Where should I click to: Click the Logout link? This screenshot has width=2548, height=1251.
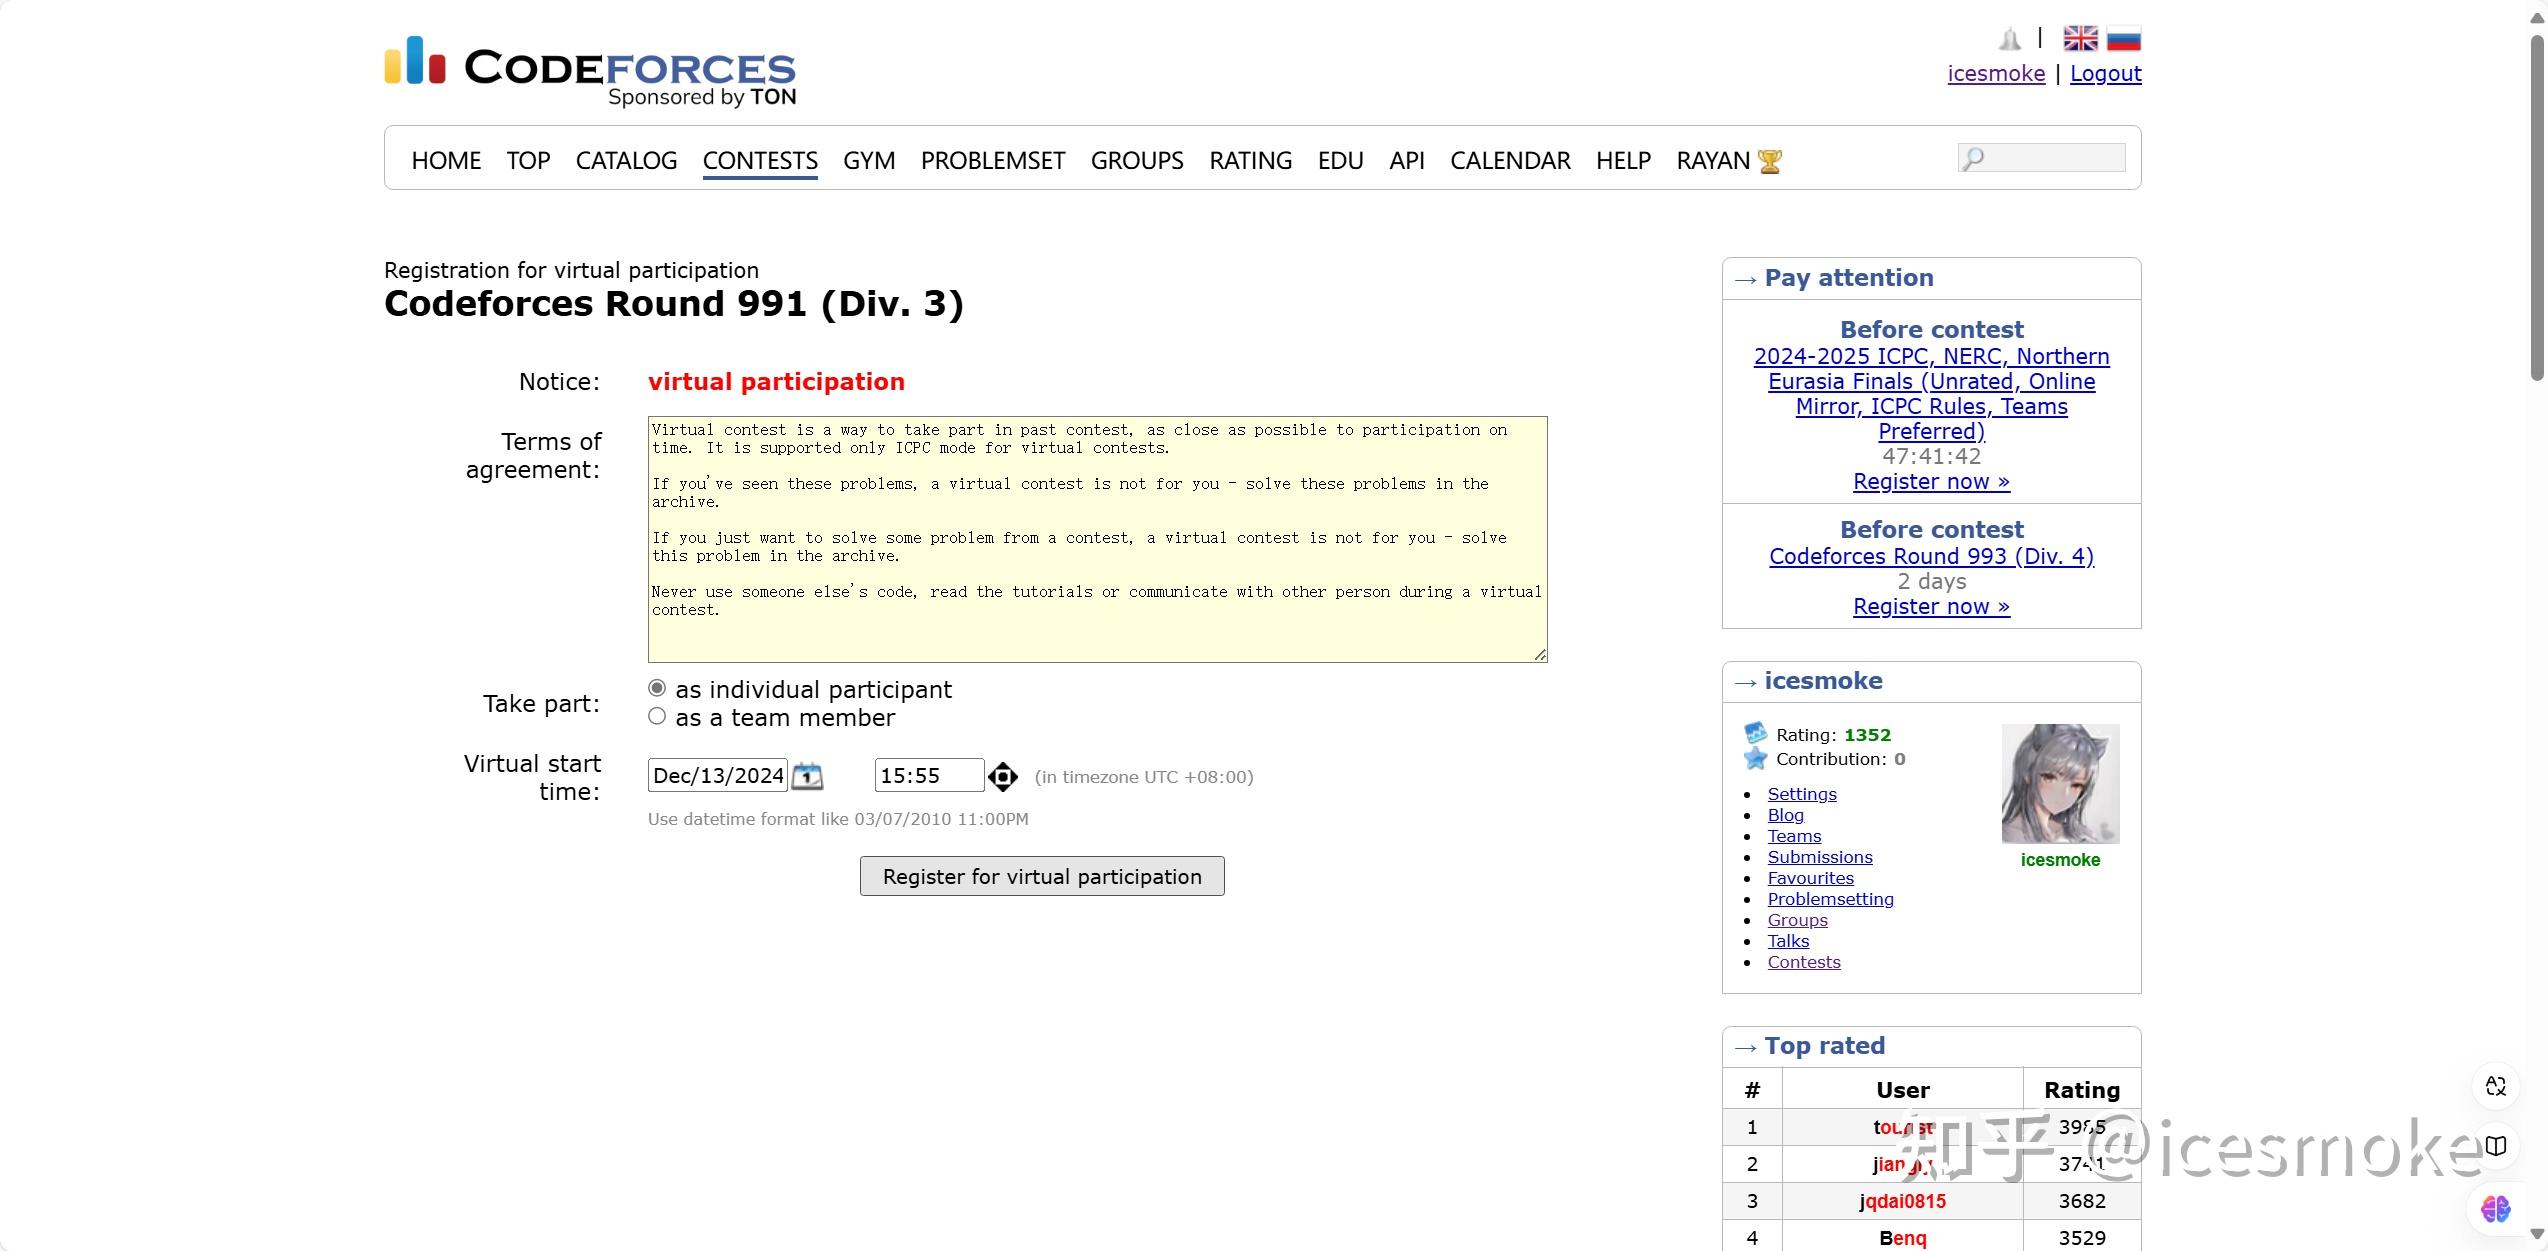pyautogui.click(x=2105, y=73)
